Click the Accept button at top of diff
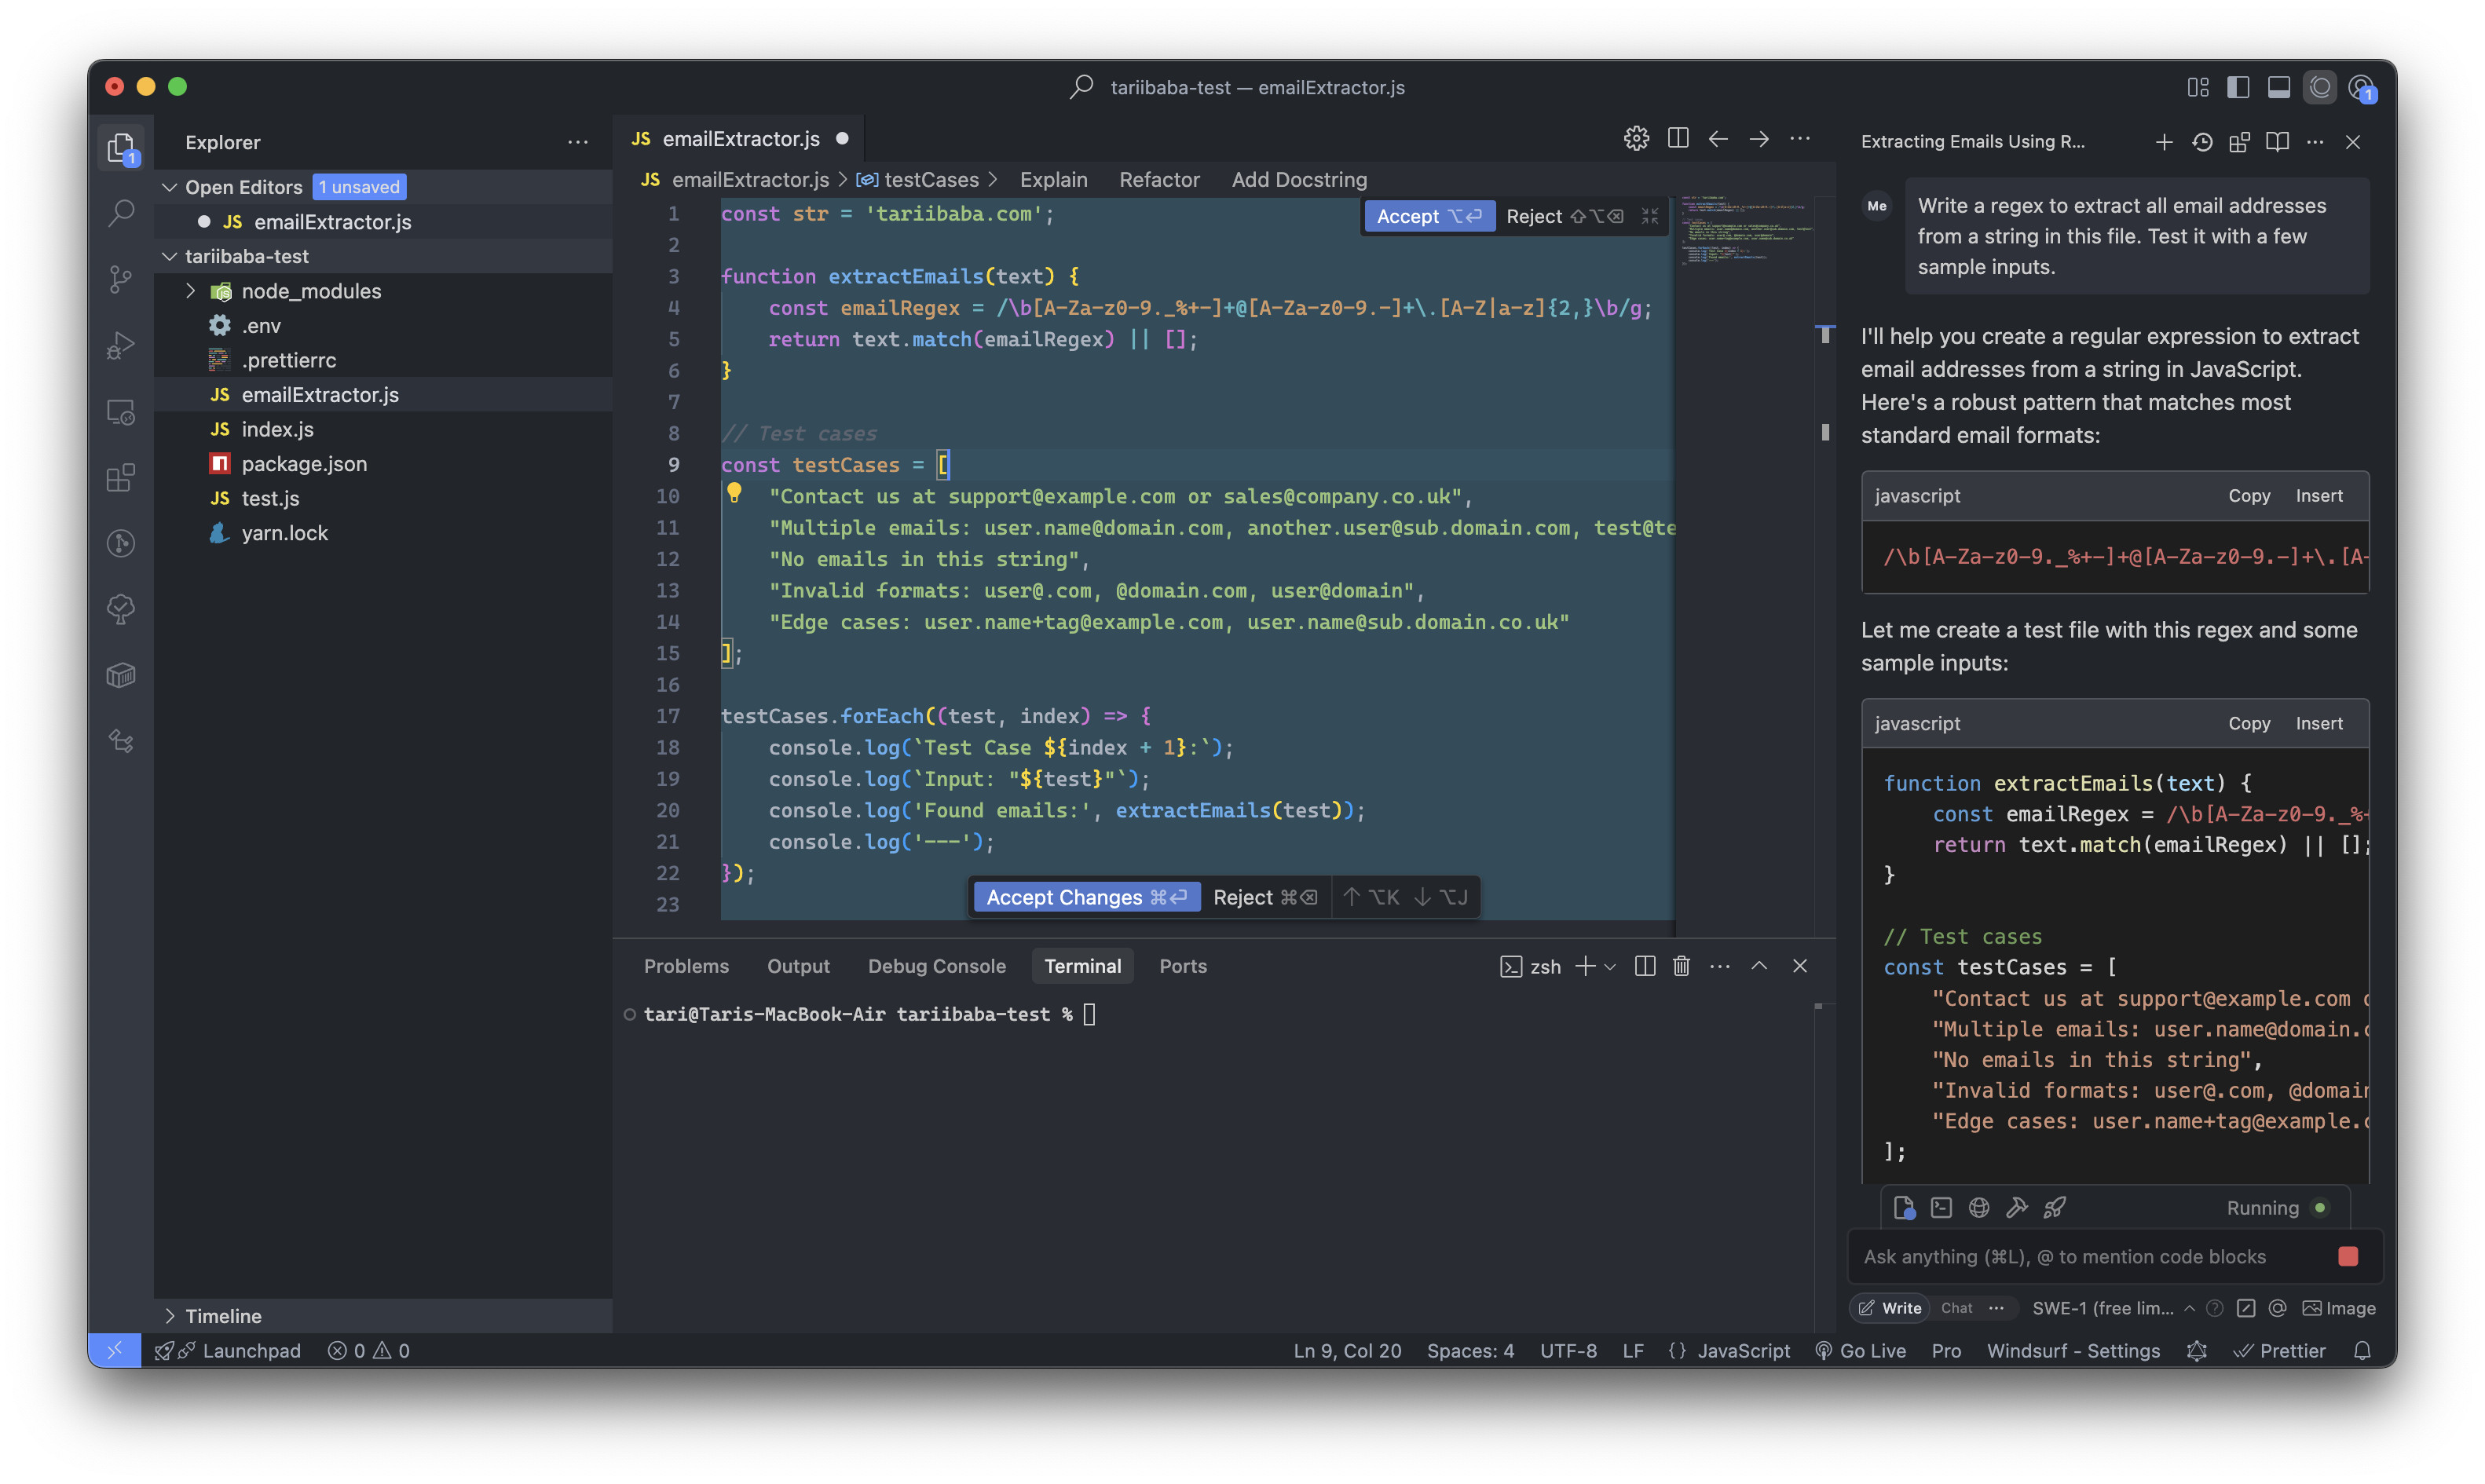 1429,216
